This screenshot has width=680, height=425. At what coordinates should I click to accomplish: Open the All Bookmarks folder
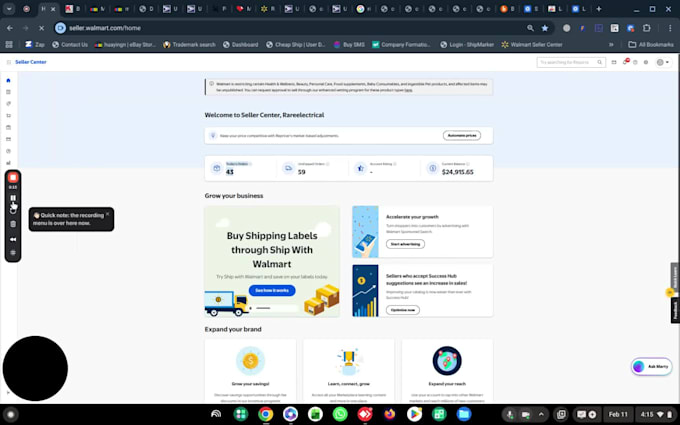[651, 44]
